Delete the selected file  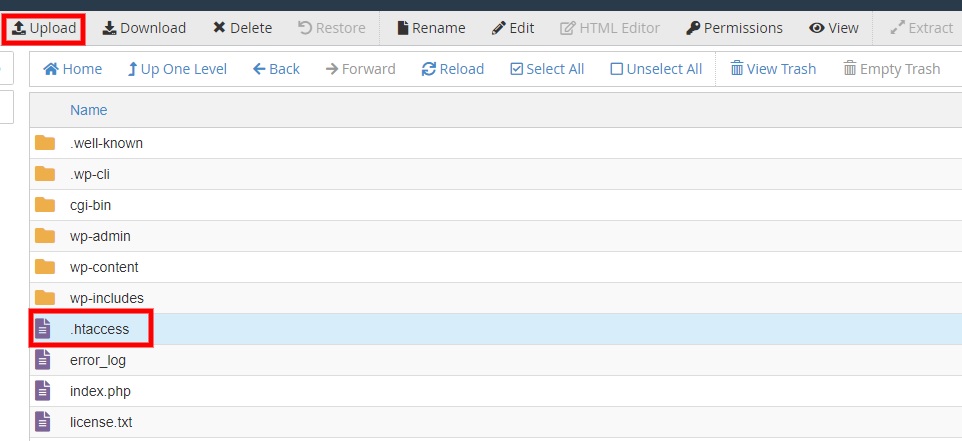click(x=242, y=28)
